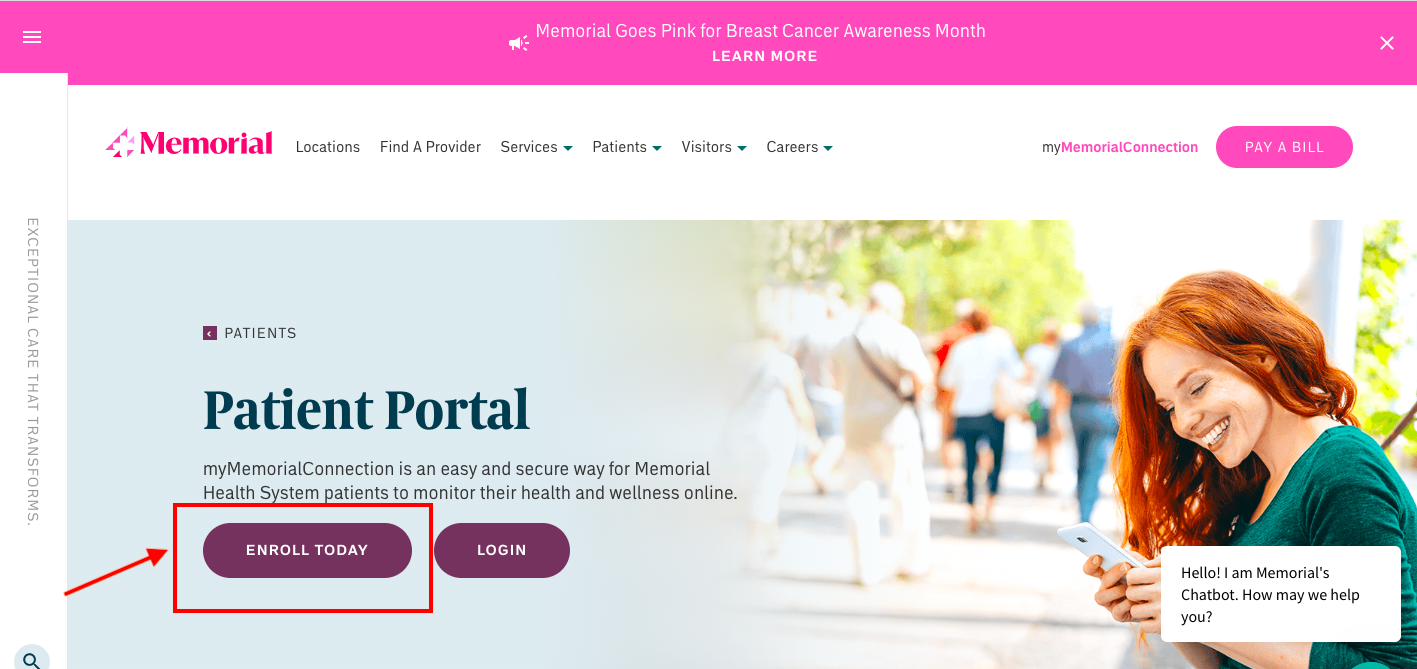Click the Patients breadcrumb link
1417x669 pixels.
pos(260,333)
